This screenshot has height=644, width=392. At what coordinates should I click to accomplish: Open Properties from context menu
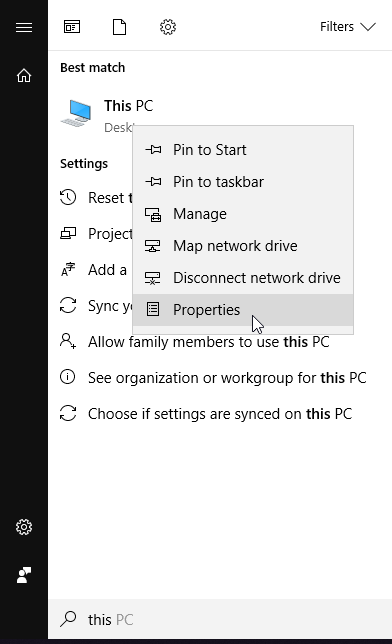click(243, 310)
